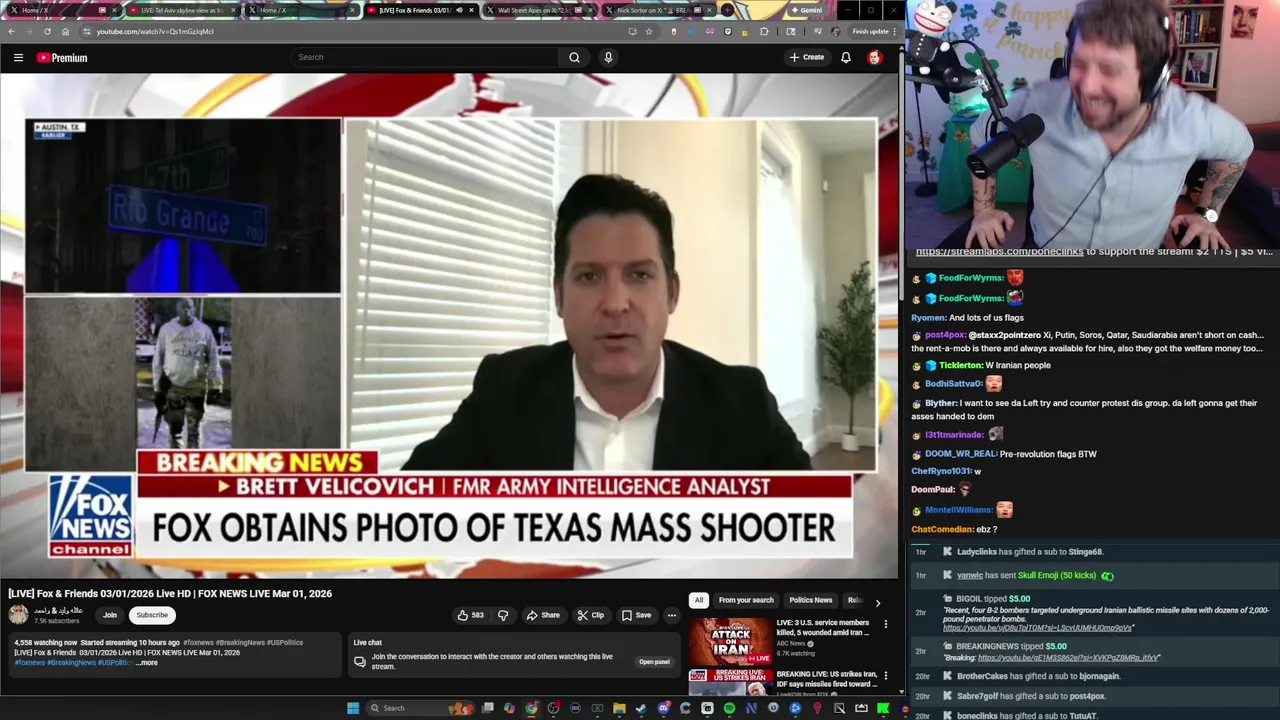Image resolution: width=1280 pixels, height=720 pixels.
Task: Open the YouTube account avatar menu
Action: click(x=875, y=57)
